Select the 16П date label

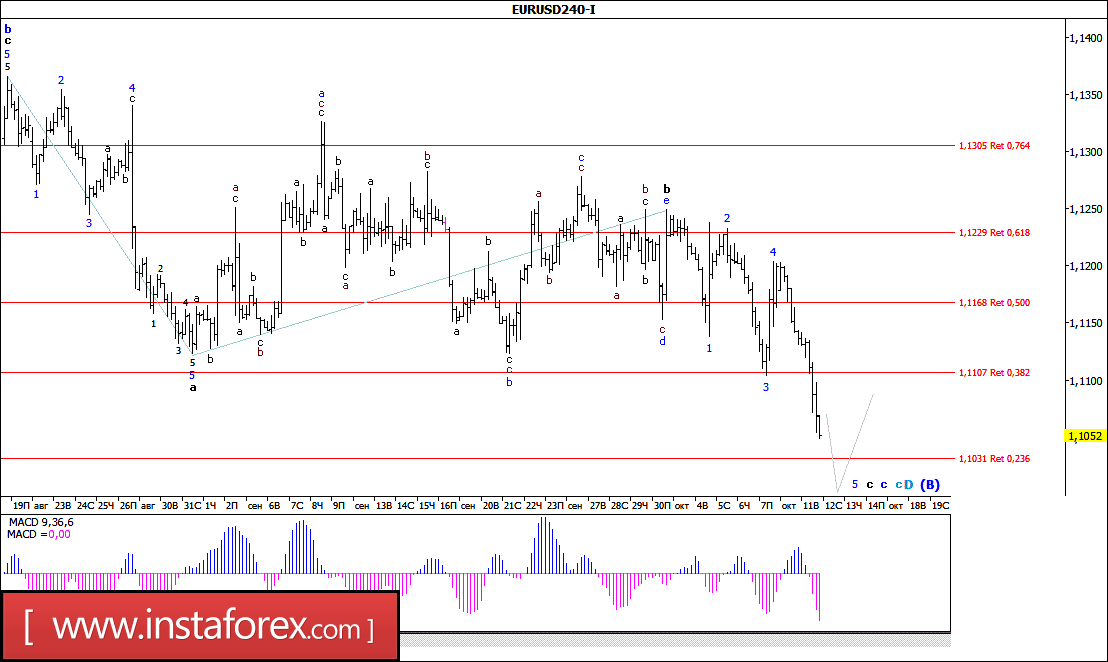tap(448, 505)
